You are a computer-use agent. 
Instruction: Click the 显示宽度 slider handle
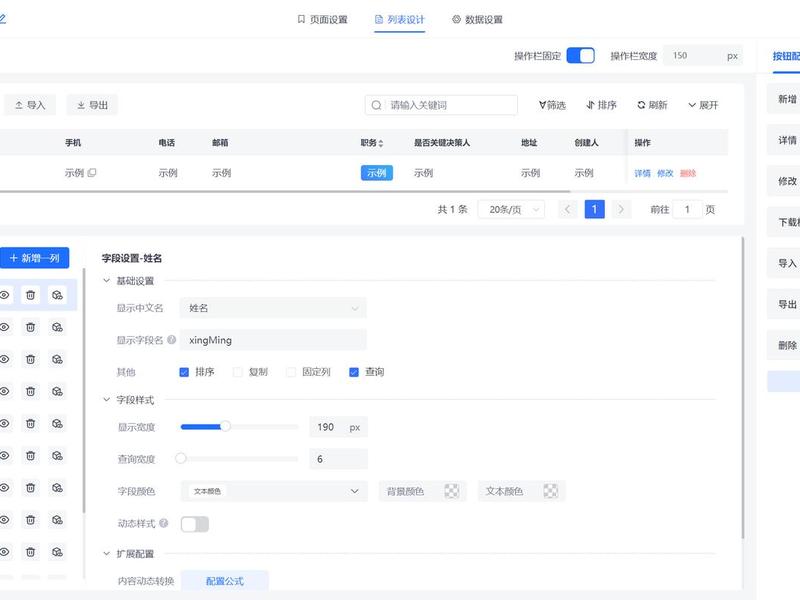click(x=225, y=427)
